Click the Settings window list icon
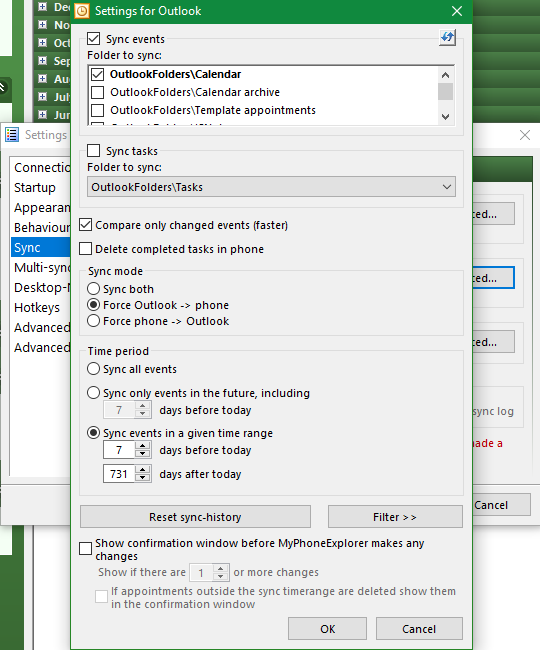540x650 pixels. pyautogui.click(x=12, y=135)
